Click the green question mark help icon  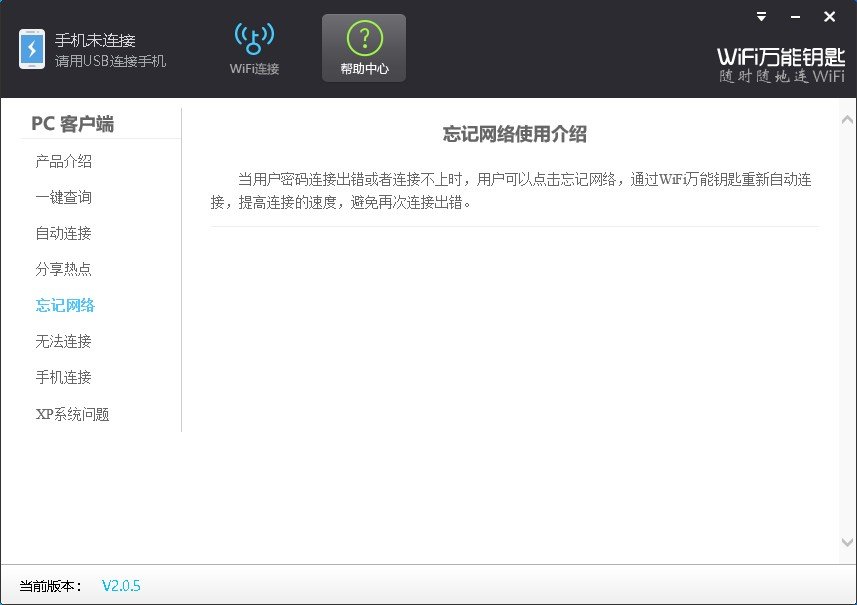tap(363, 37)
